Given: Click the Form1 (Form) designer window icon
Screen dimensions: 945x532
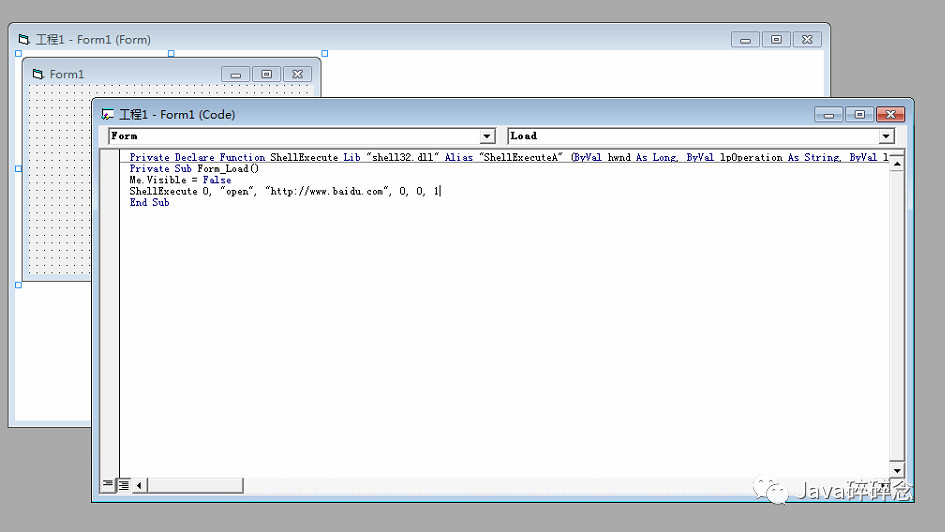Looking at the screenshot, I should coord(24,40).
